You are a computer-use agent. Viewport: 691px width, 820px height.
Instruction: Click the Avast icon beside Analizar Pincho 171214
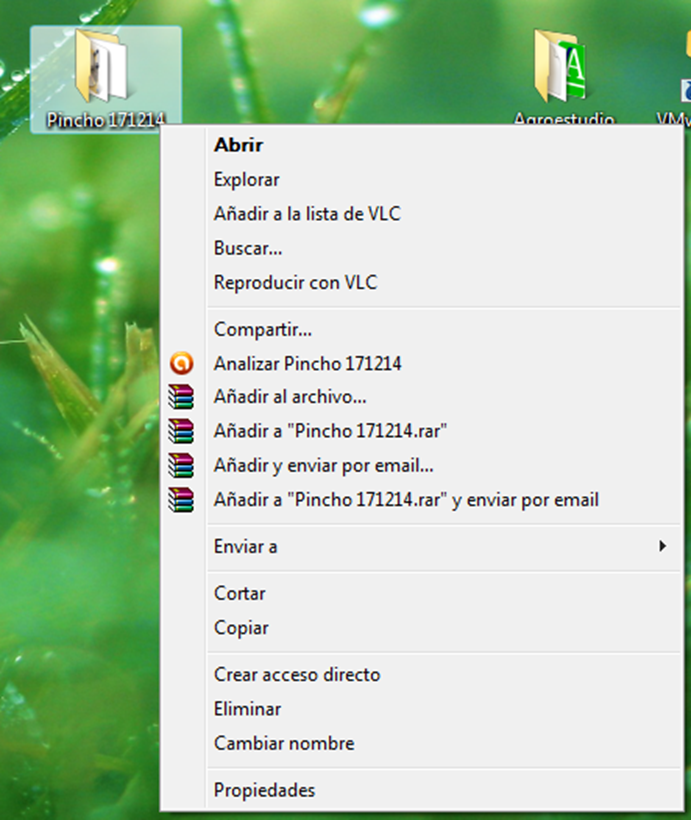[181, 364]
